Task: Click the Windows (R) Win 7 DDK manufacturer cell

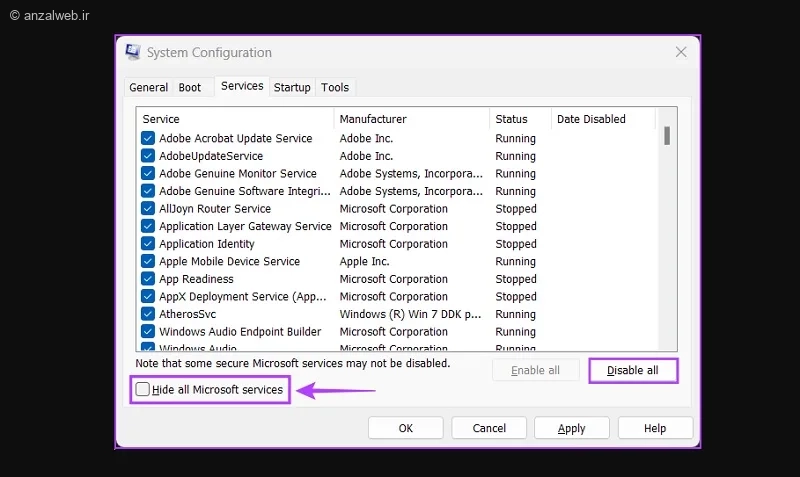Action: pos(410,314)
